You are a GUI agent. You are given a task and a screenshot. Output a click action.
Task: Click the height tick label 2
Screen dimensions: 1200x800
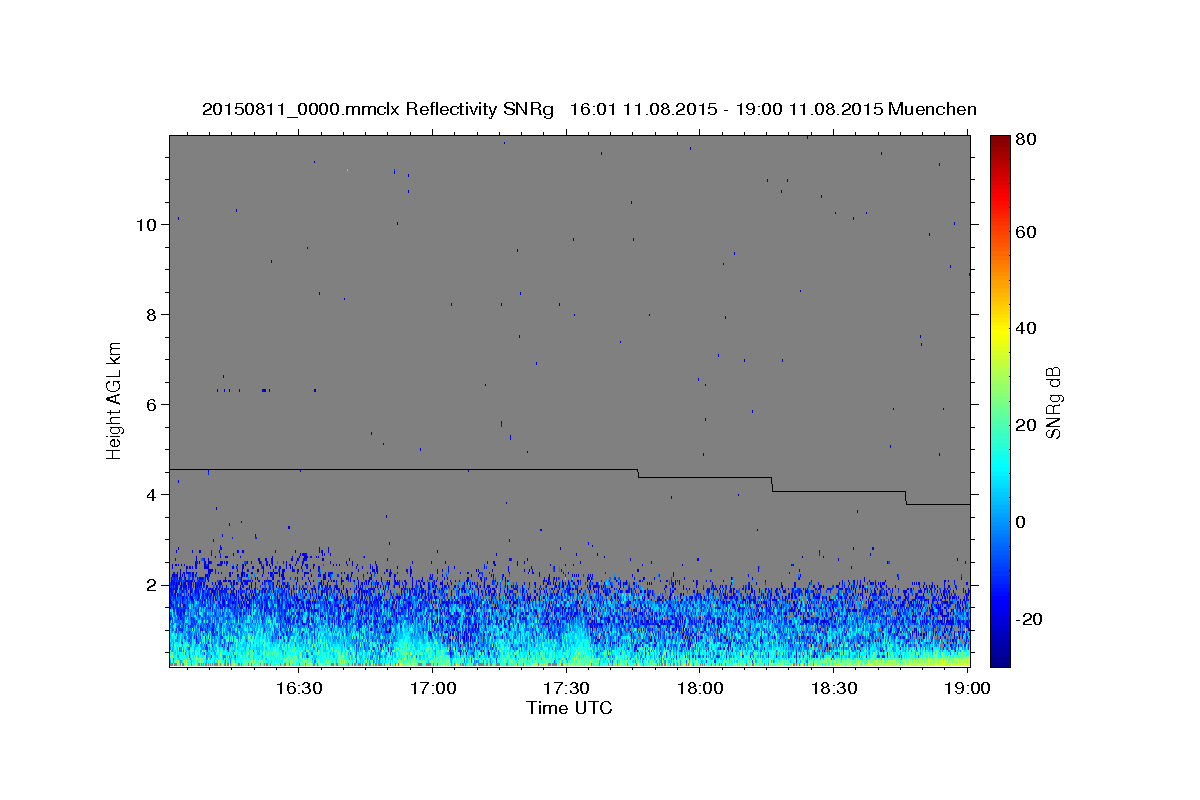[152, 585]
